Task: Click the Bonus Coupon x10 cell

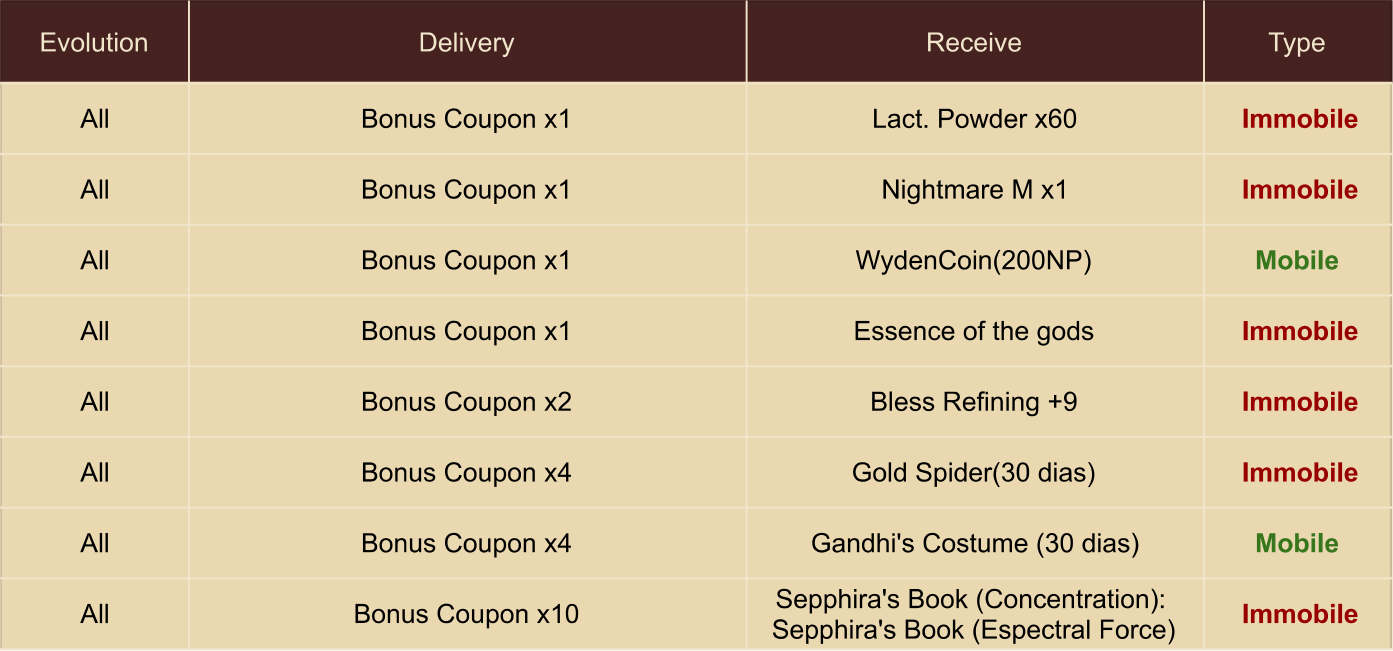Action: pyautogui.click(x=466, y=614)
